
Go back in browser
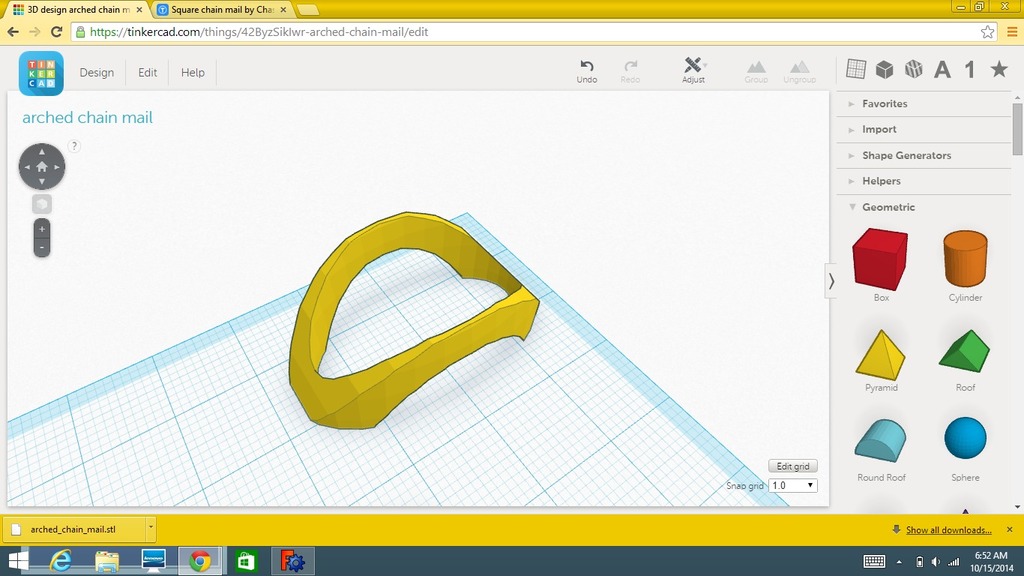[x=13, y=32]
